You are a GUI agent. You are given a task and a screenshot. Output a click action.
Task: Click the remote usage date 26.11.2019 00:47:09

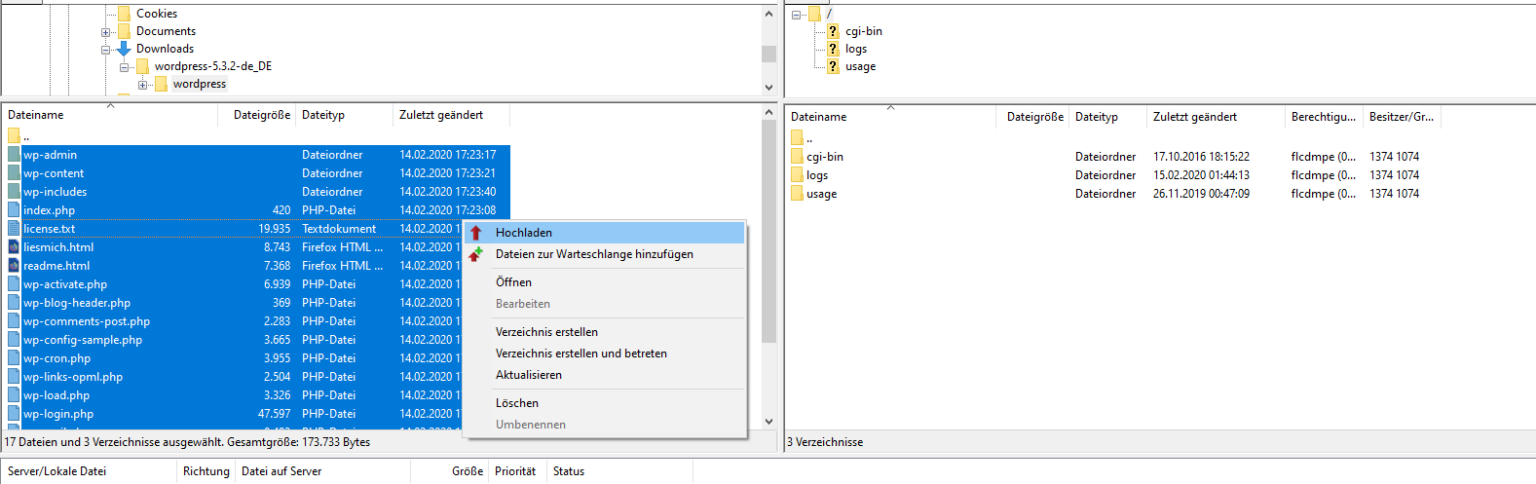(x=1201, y=194)
